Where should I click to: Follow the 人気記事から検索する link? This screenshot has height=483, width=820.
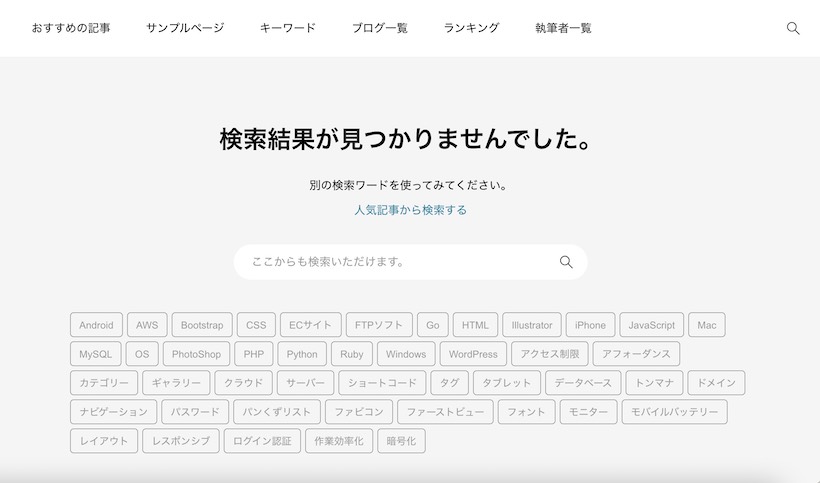(x=411, y=210)
